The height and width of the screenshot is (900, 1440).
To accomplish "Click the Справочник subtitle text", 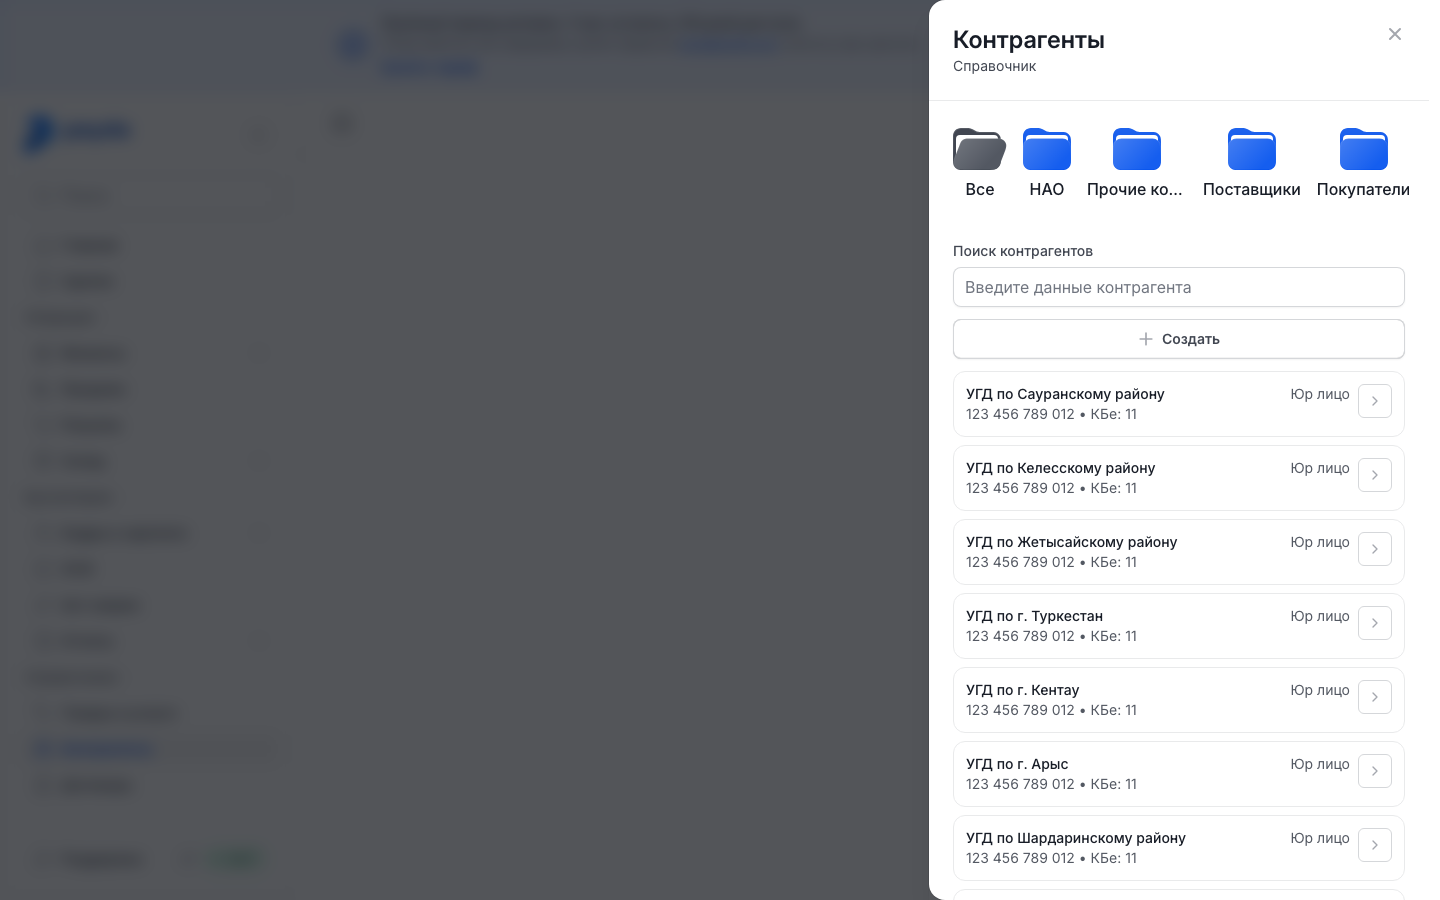I will click(994, 66).
